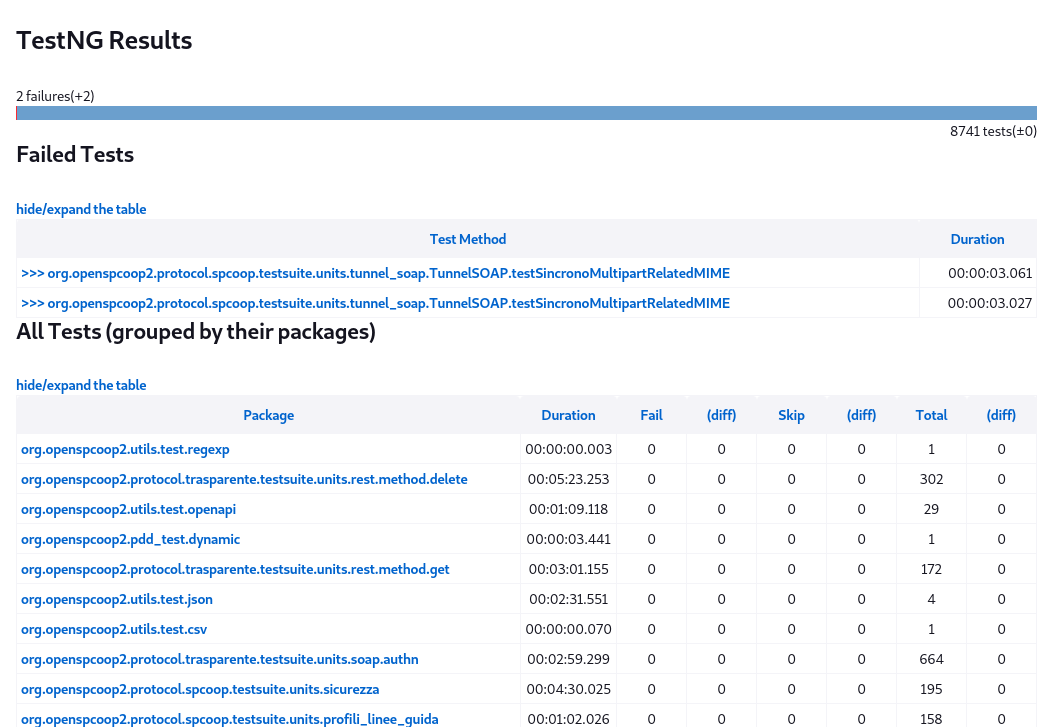Open package org.openspcoop2.pdd_test.dynamic
Viewport: 1045px width, 727px height.
point(131,539)
